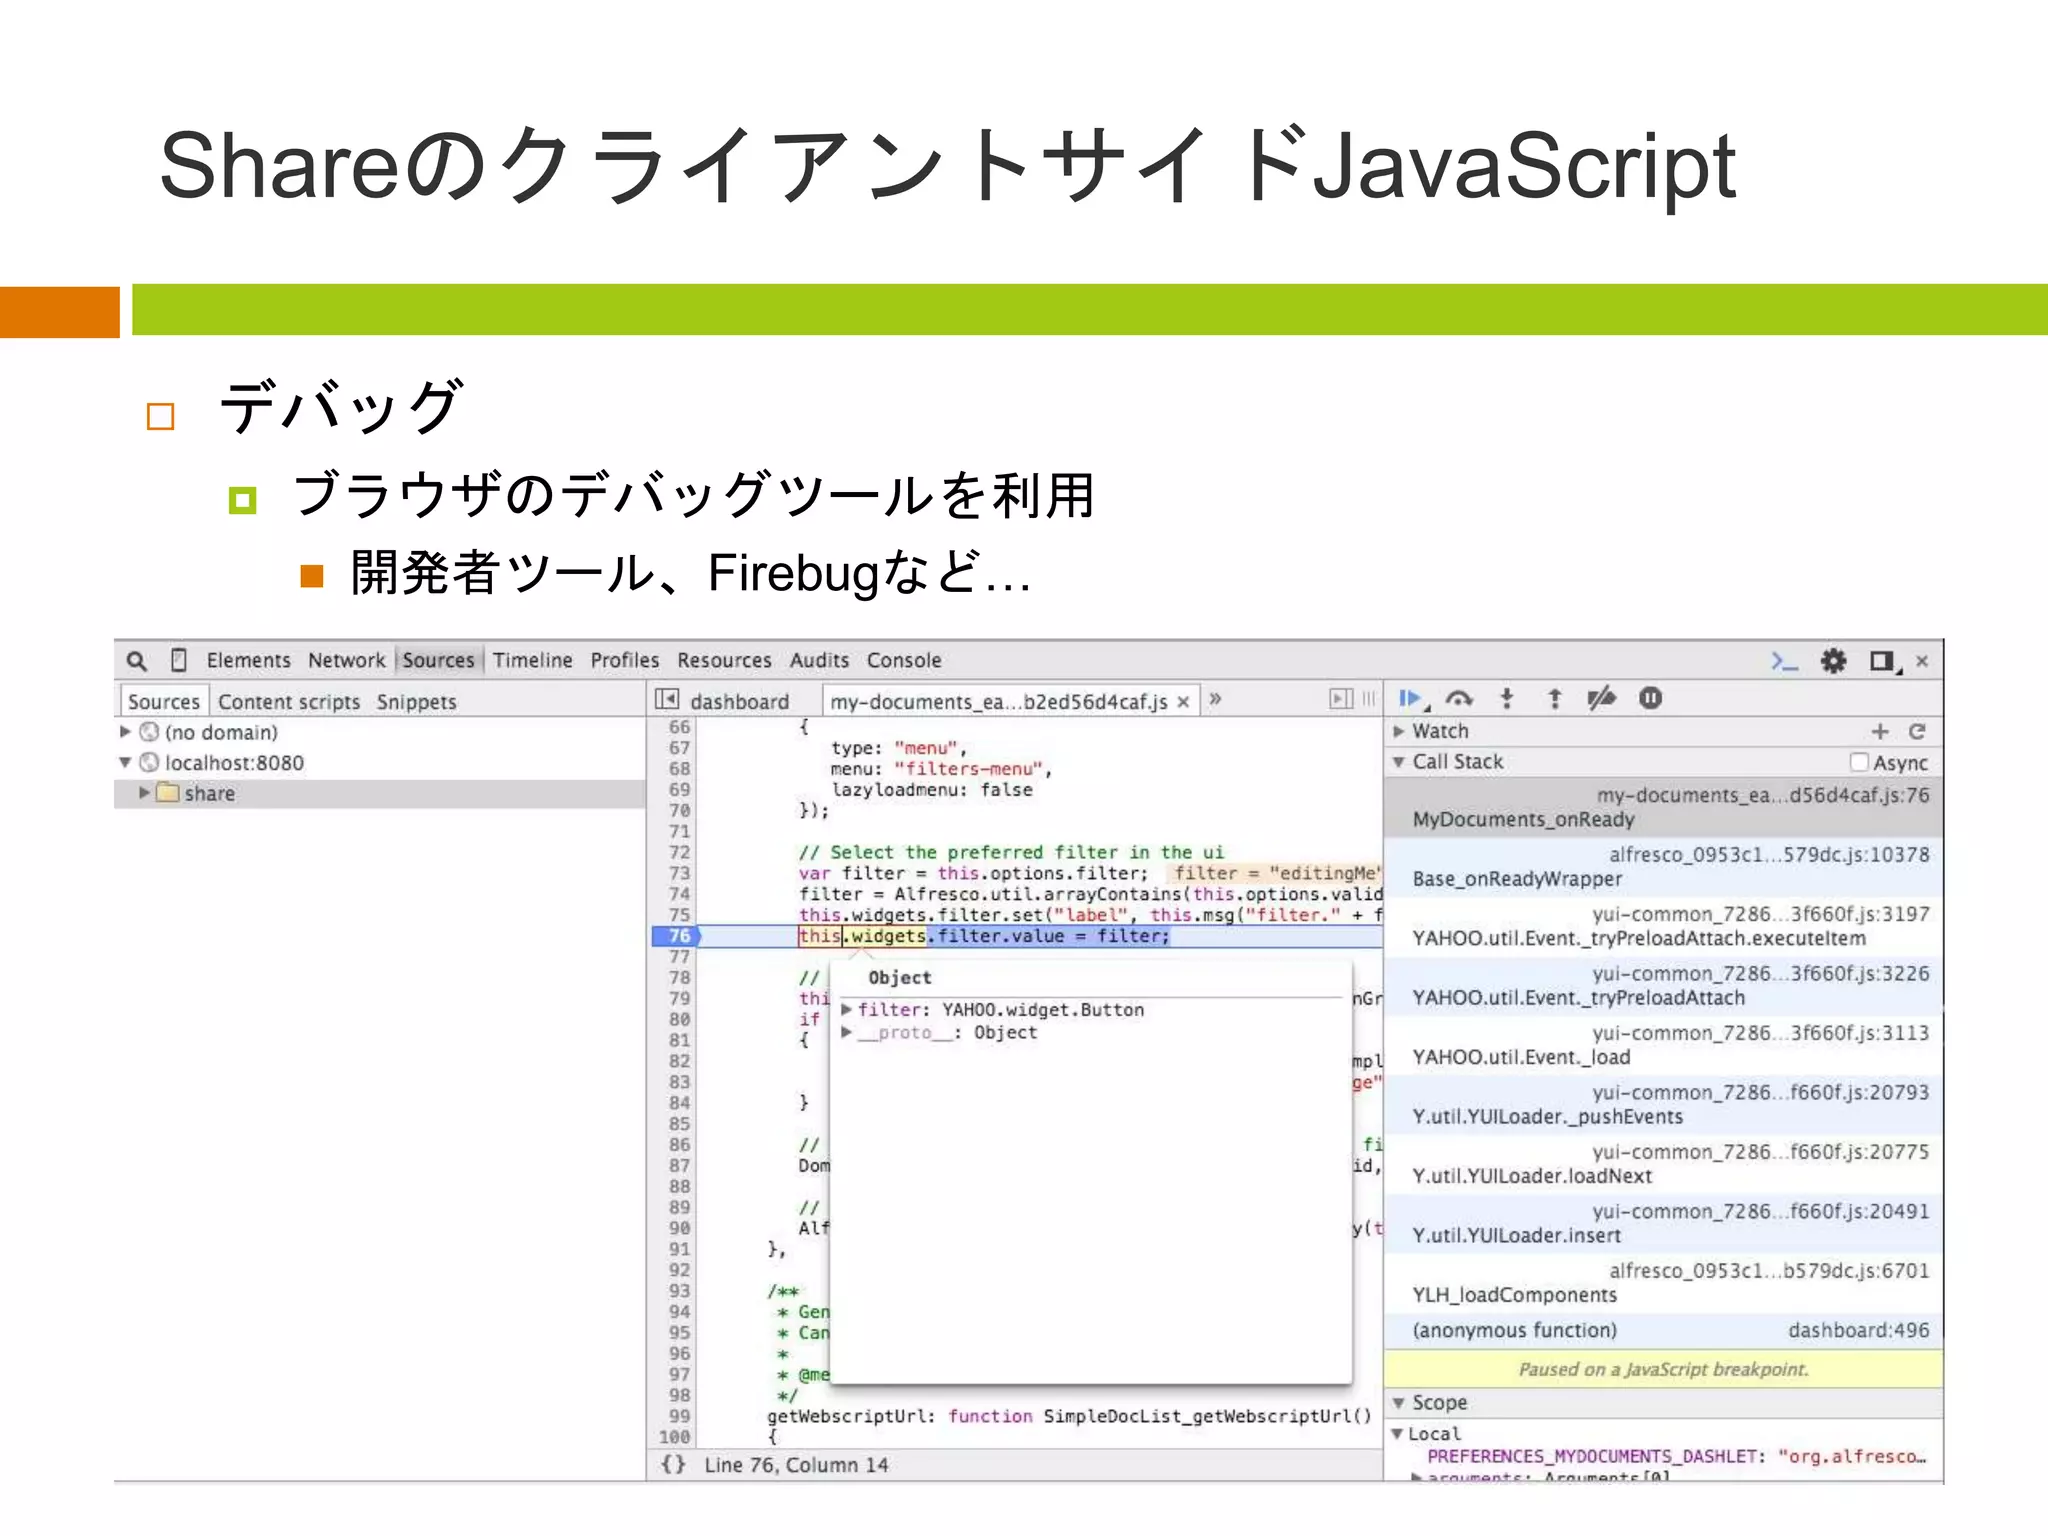
Task: Resume script execution play button
Action: [1411, 699]
